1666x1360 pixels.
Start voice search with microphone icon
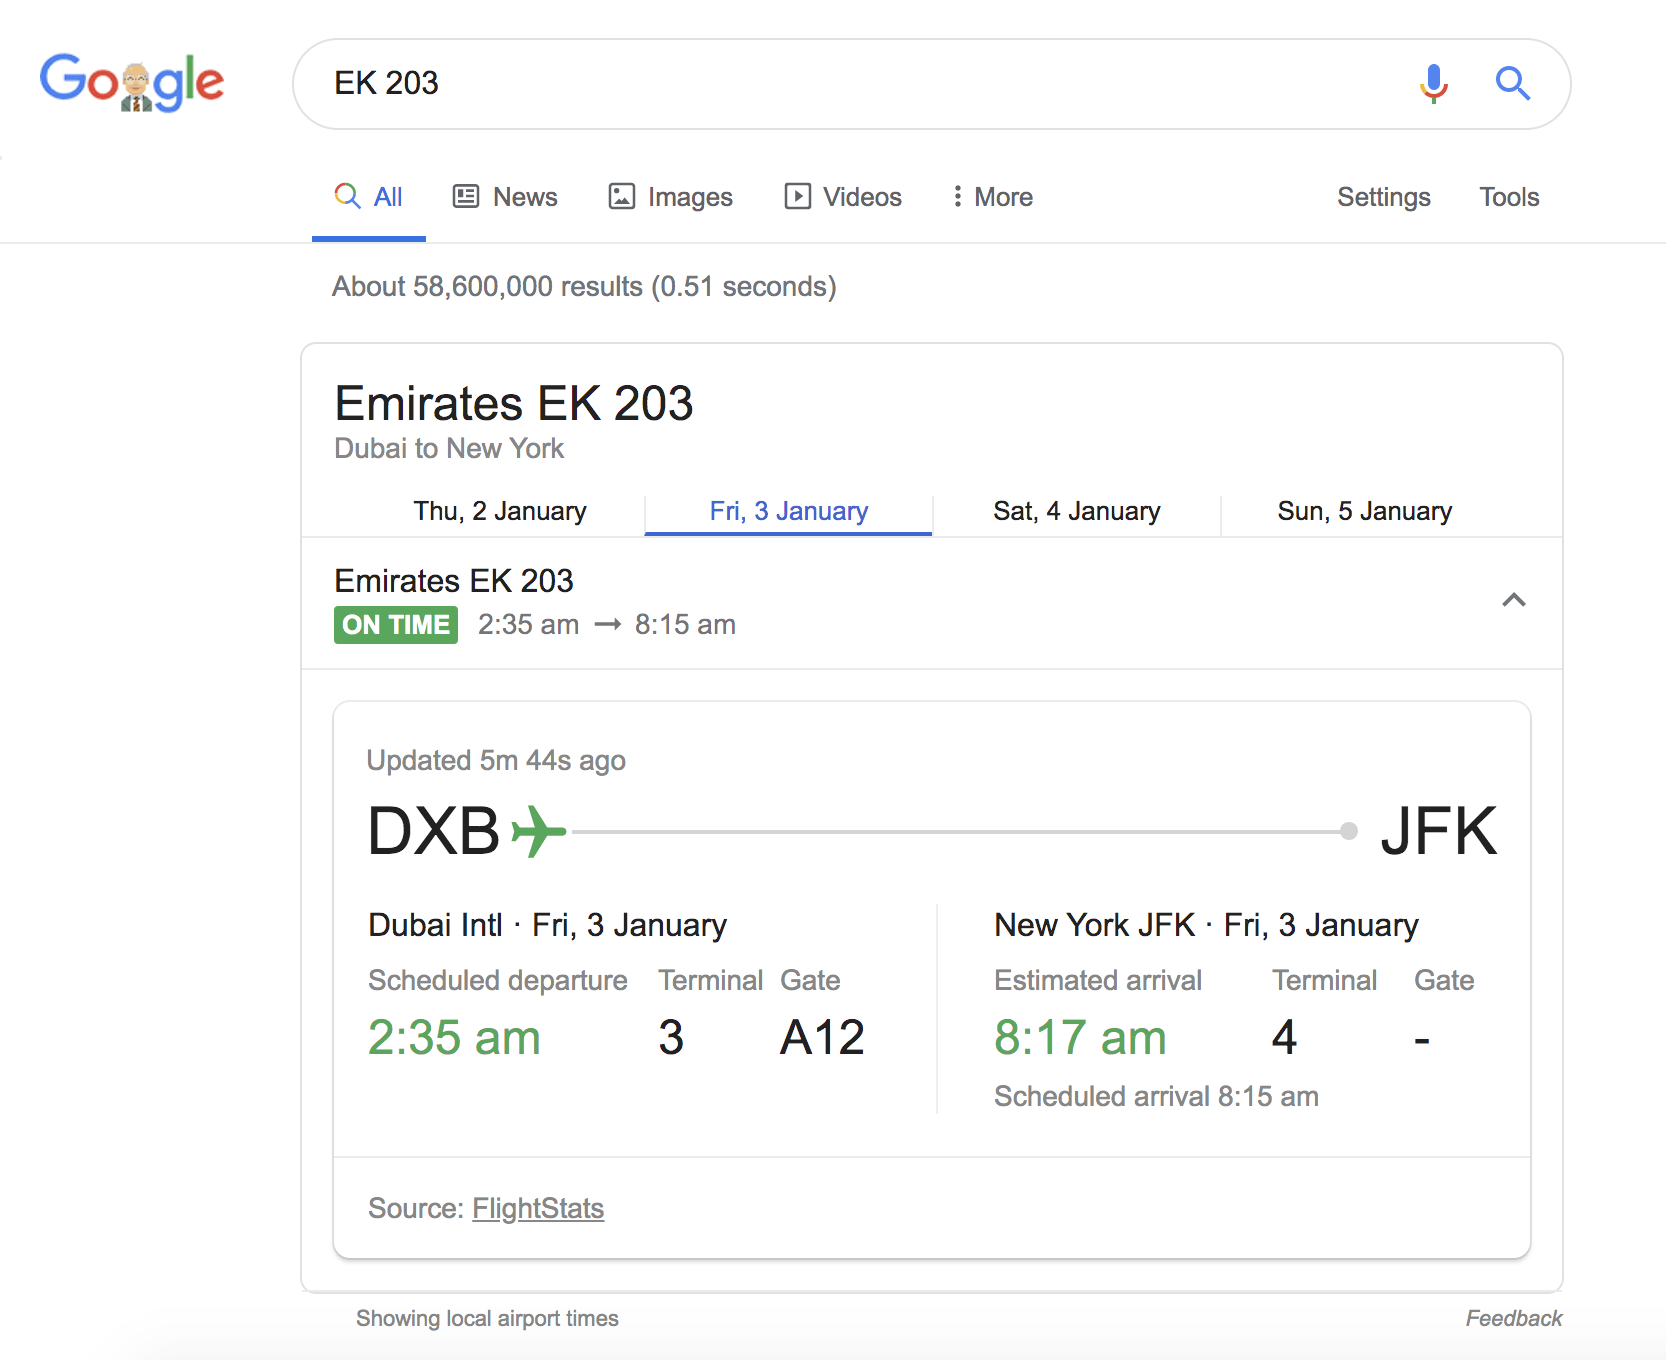click(1433, 83)
